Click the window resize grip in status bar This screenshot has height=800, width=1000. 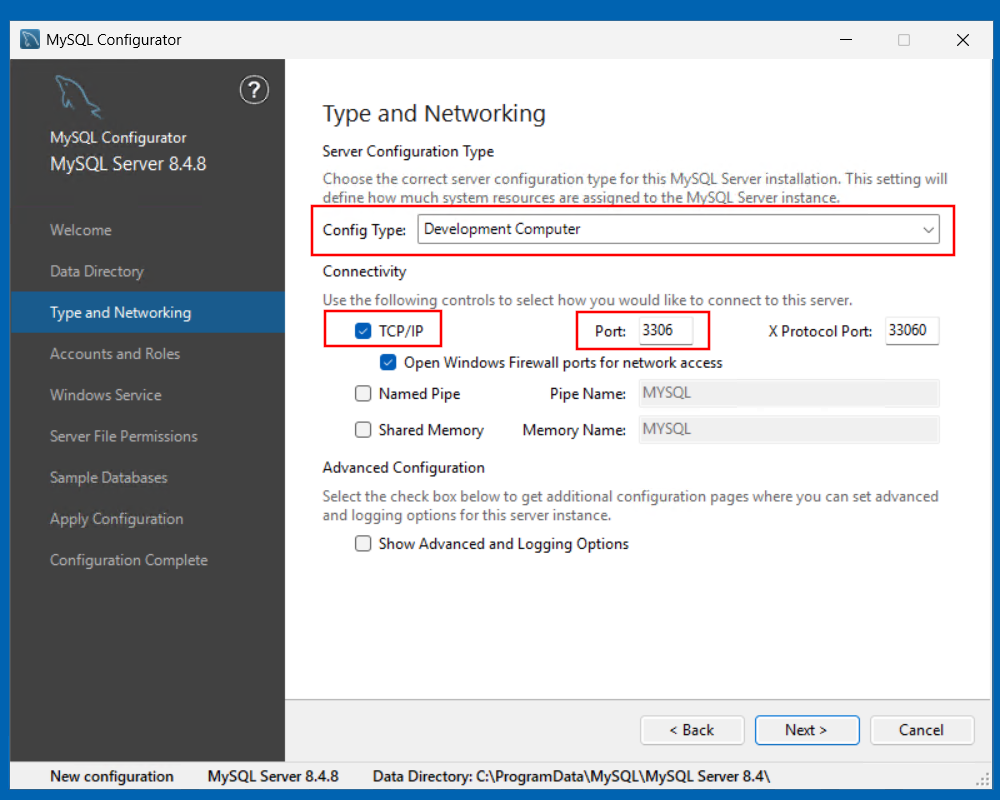coord(983,779)
